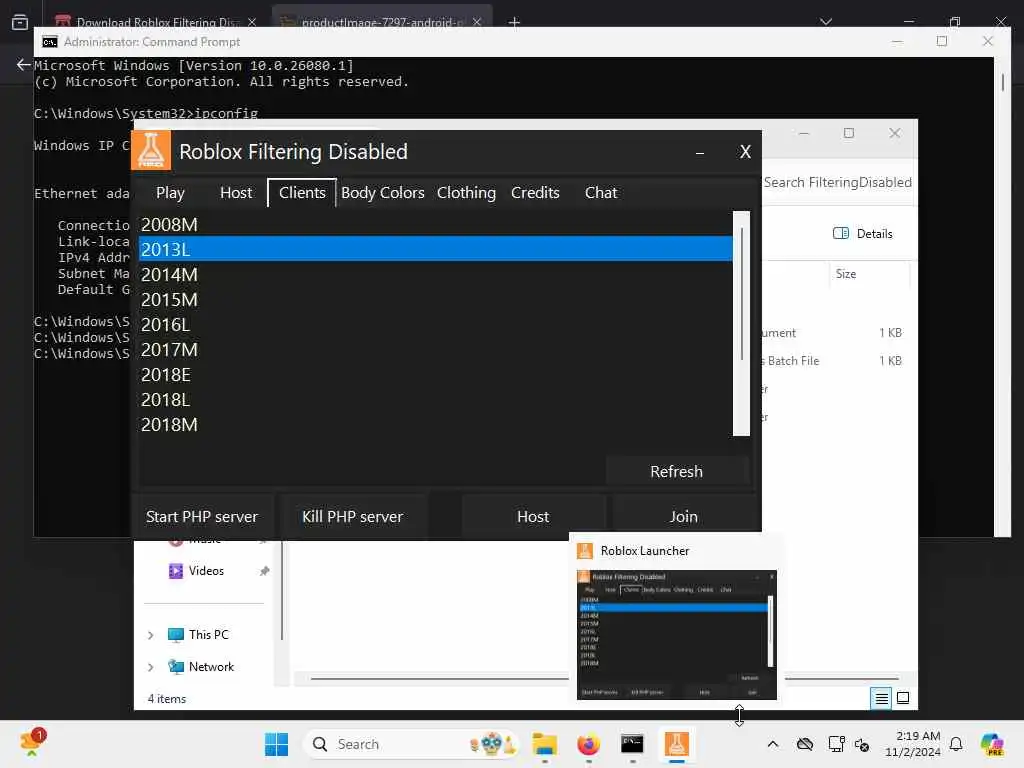Image resolution: width=1024 pixels, height=768 pixels.
Task: Select the 2016L client
Action: (436, 324)
